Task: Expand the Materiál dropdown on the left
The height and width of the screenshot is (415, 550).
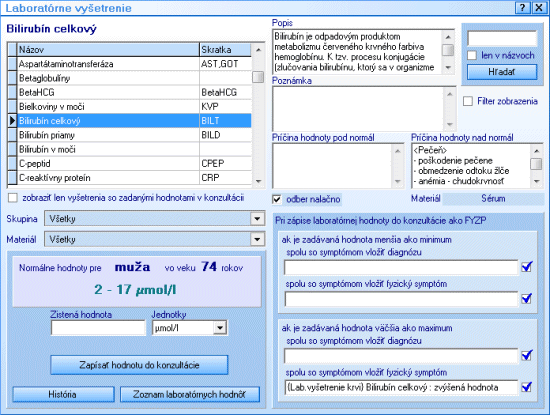Action: pos(257,240)
